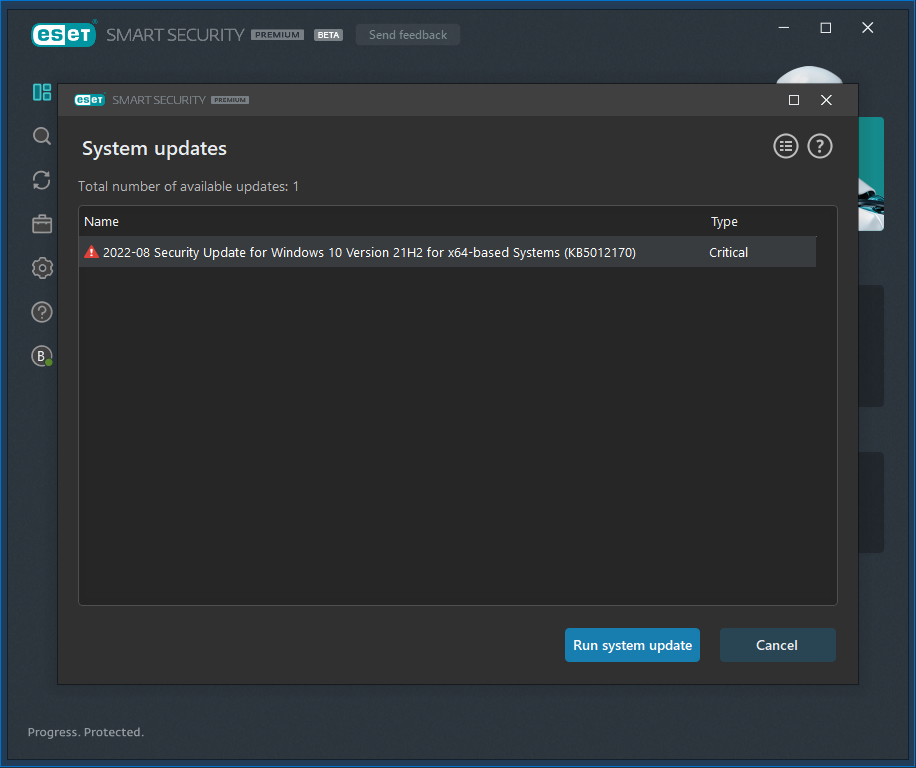Viewport: 916px width, 768px height.
Task: Maximize the System updates dialog
Action: 794,100
